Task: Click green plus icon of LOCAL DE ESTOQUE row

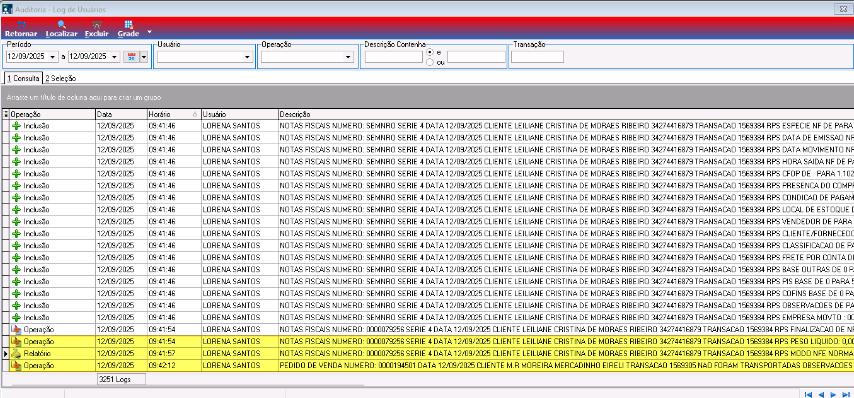Action: pos(16,210)
